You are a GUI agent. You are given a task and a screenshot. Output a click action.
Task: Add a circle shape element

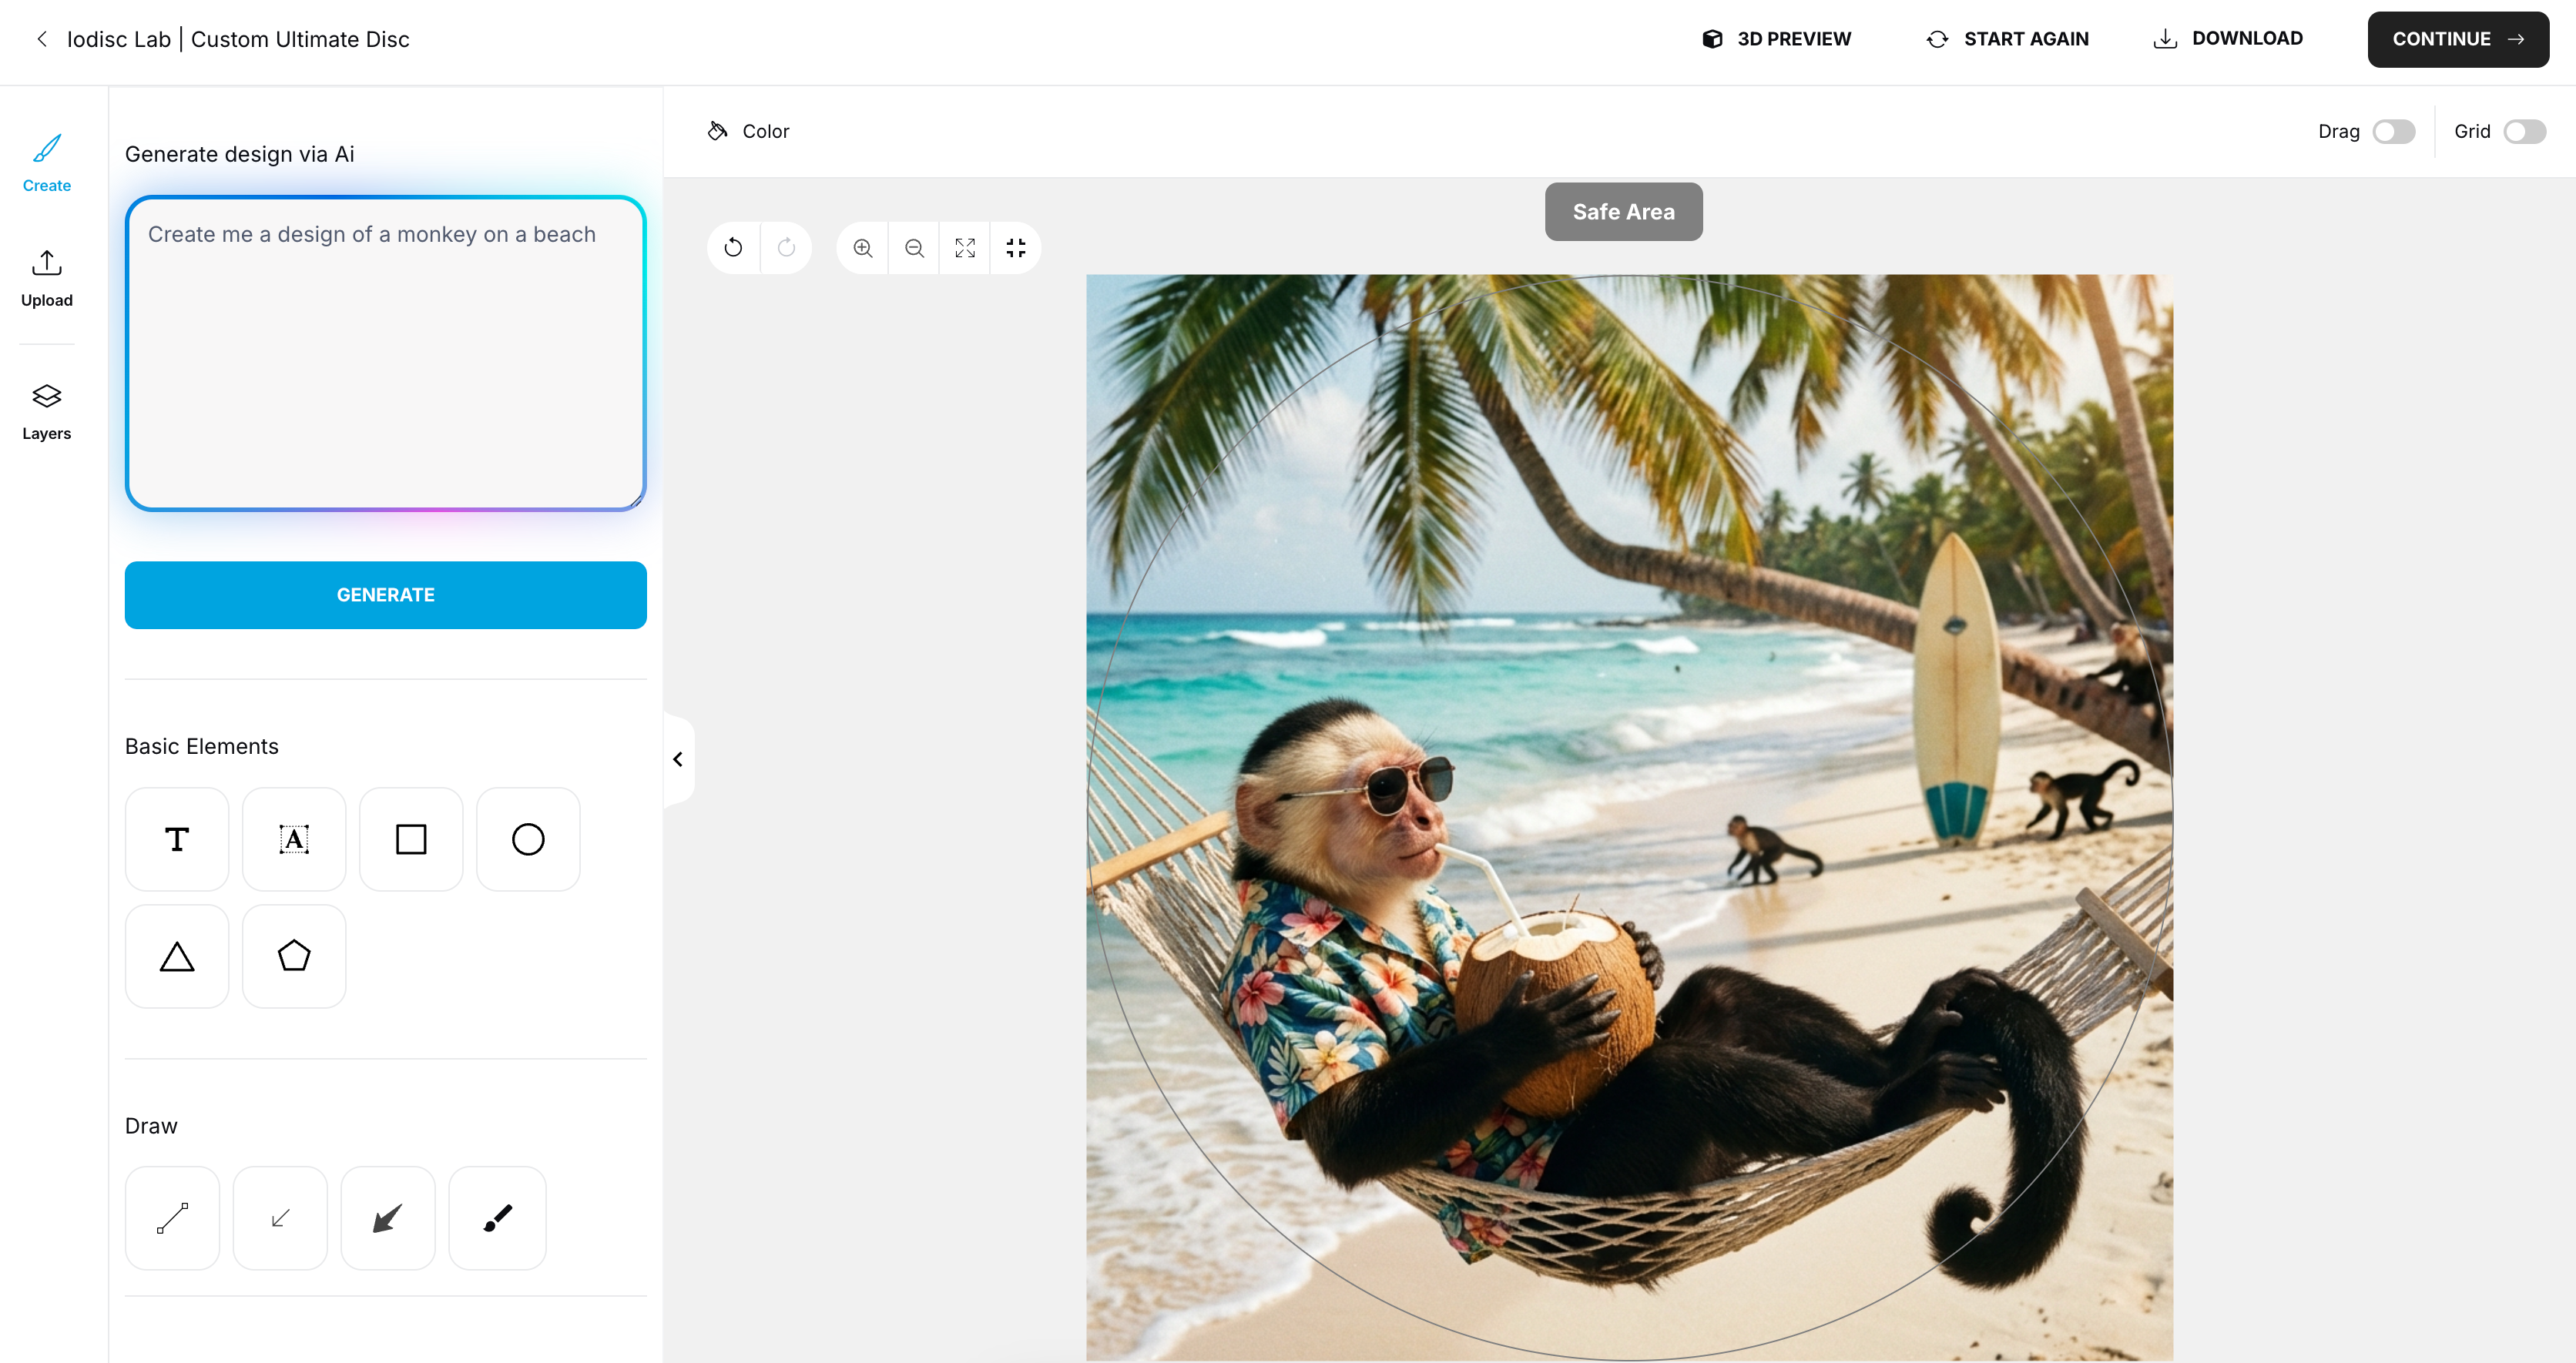pyautogui.click(x=528, y=839)
